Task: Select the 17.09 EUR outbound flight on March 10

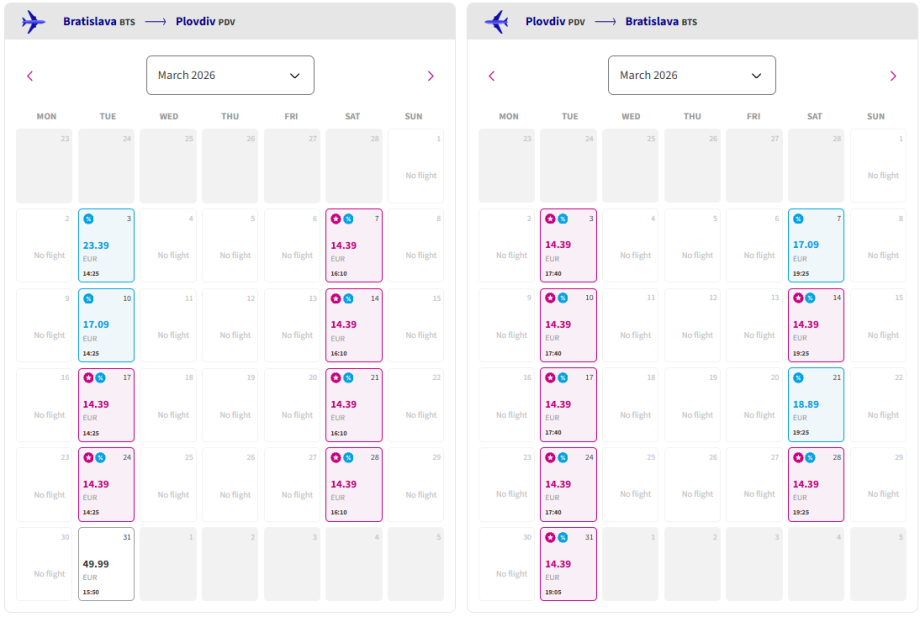Action: 106,325
